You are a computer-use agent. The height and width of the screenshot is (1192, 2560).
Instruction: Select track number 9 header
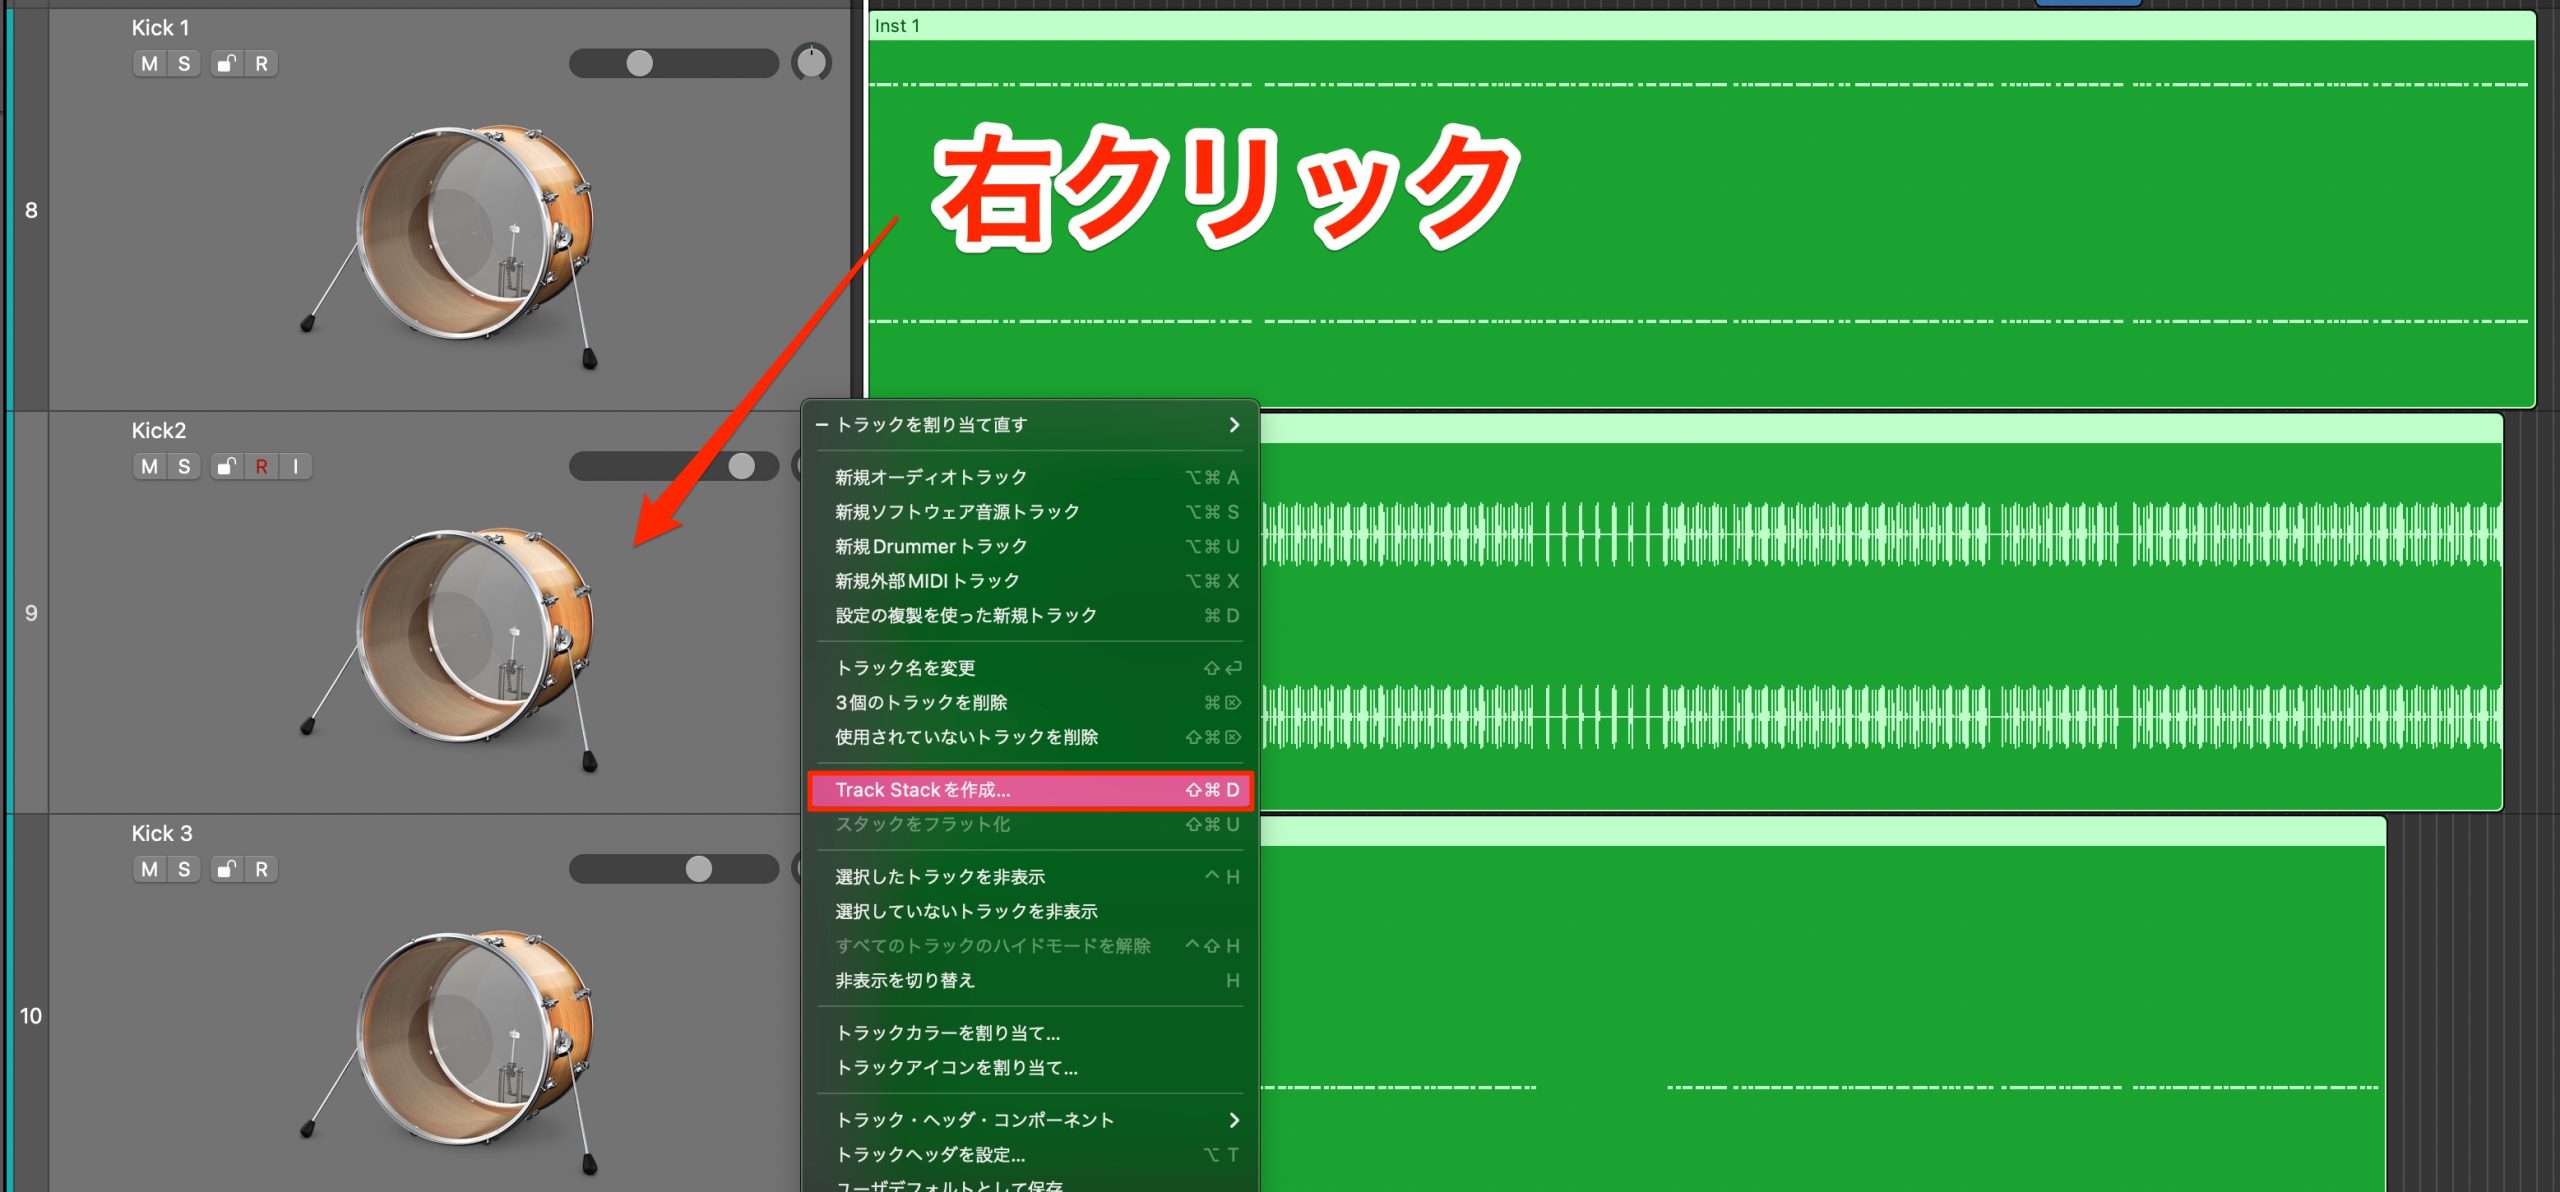pyautogui.click(x=30, y=613)
